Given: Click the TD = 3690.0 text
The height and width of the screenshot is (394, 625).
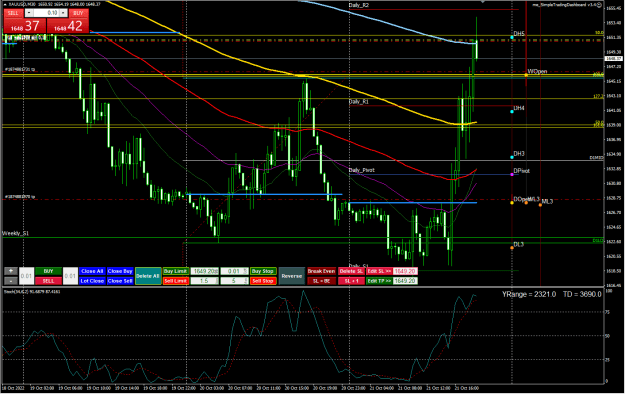Looking at the screenshot, I should tap(582, 294).
